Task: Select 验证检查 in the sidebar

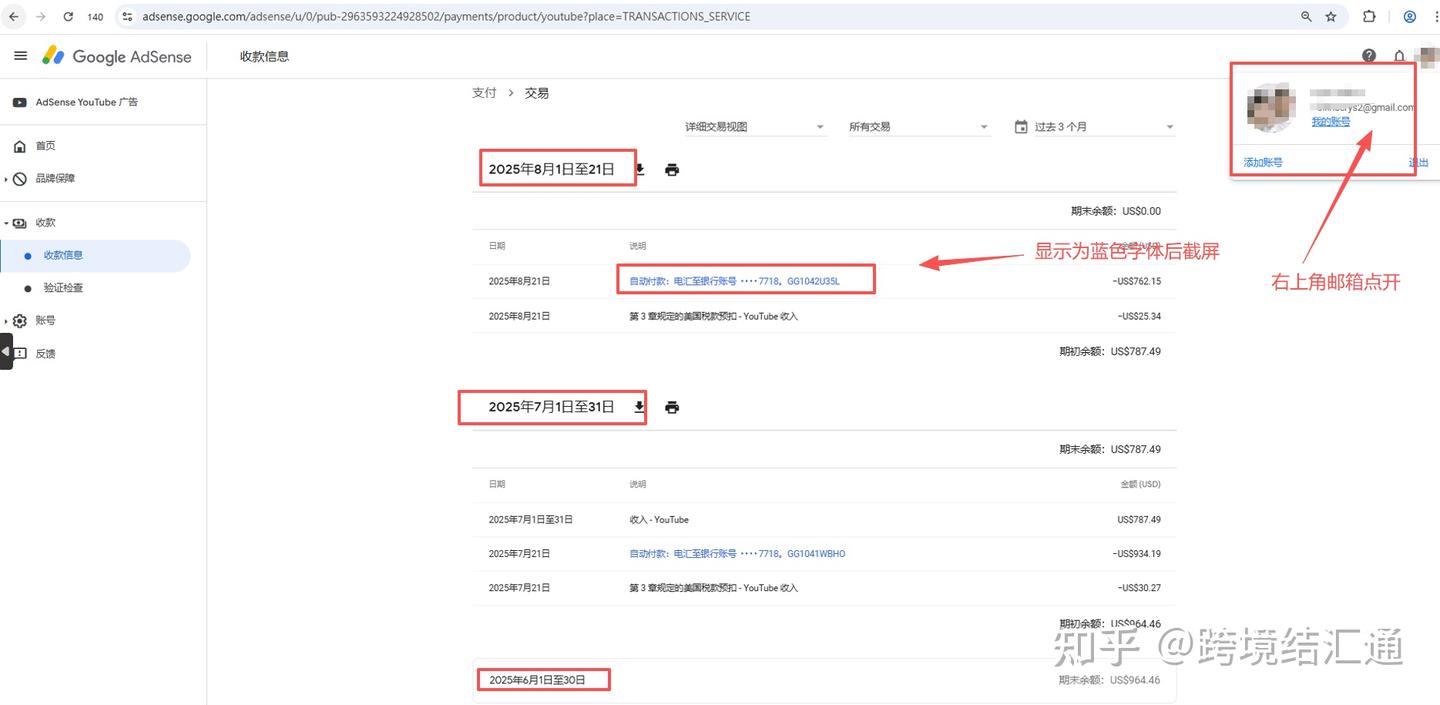Action: [x=64, y=288]
